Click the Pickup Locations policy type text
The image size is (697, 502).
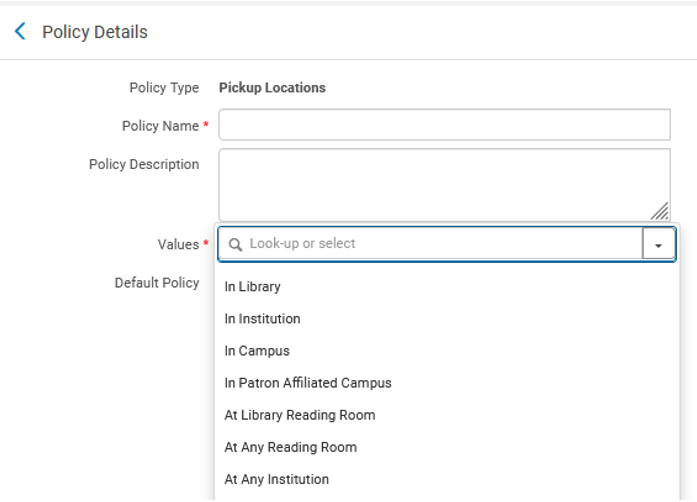[x=272, y=88]
